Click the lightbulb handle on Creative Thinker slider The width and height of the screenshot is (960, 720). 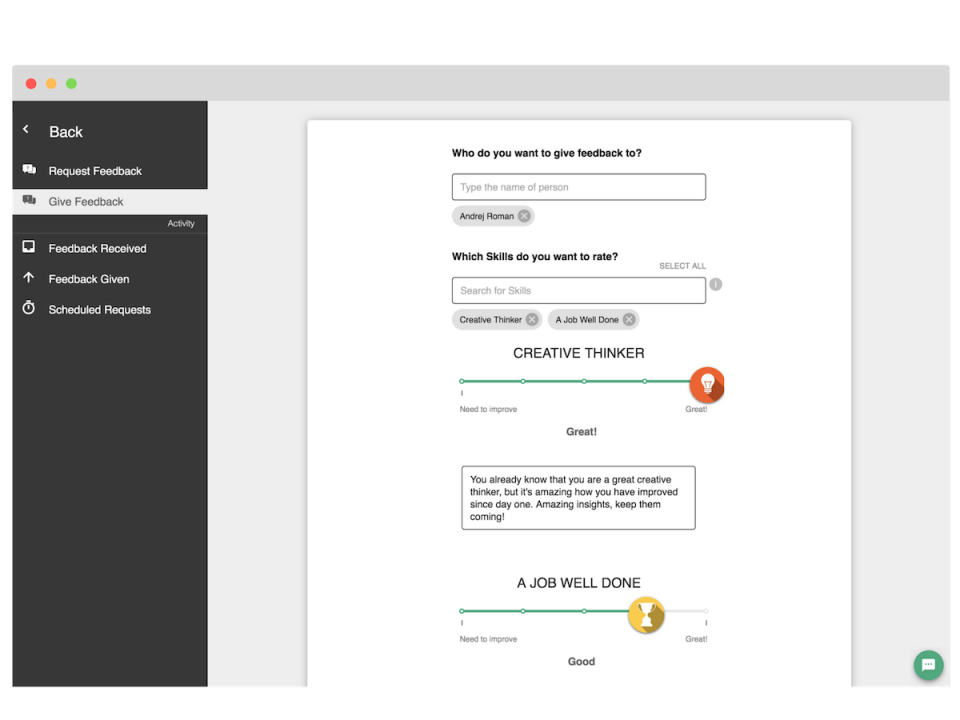click(x=707, y=383)
